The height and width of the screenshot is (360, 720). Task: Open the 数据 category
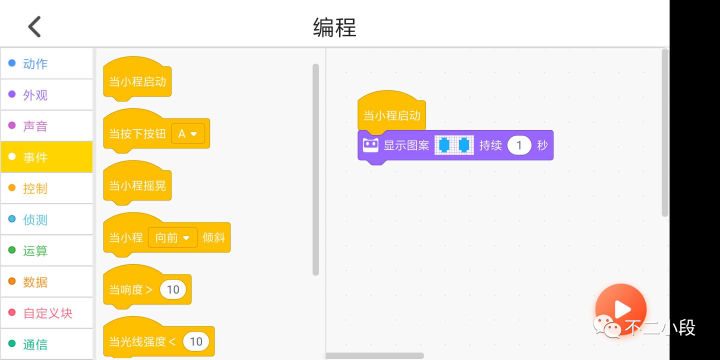coord(46,282)
